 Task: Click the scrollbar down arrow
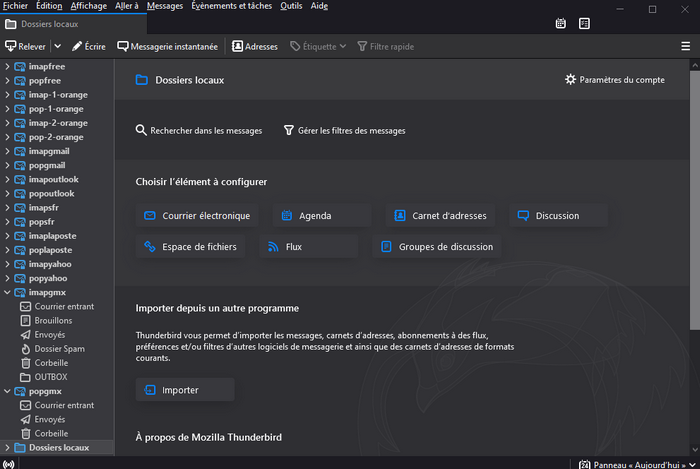[x=695, y=450]
